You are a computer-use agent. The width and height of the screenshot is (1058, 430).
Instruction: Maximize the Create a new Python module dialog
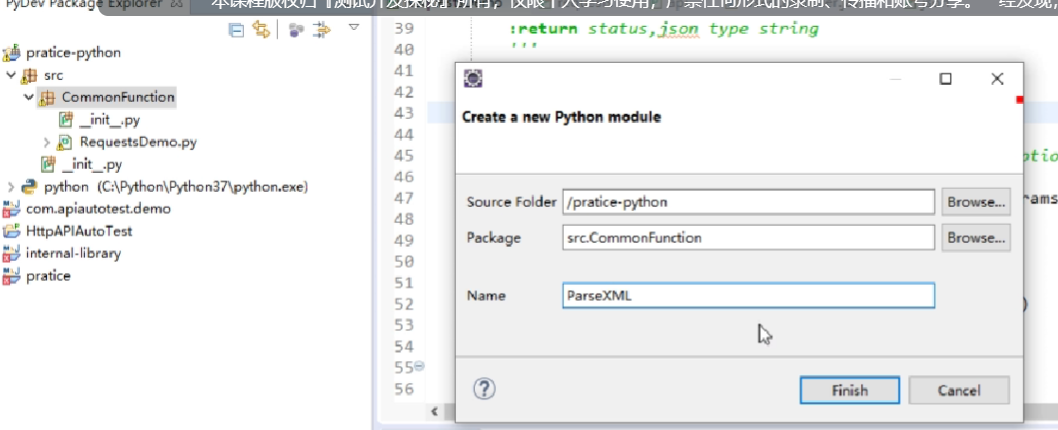click(945, 79)
